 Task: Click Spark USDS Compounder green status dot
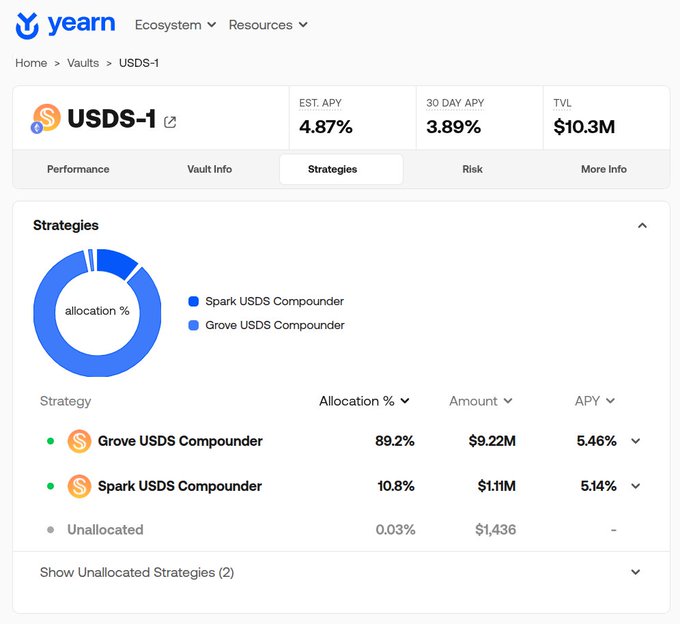(x=50, y=486)
